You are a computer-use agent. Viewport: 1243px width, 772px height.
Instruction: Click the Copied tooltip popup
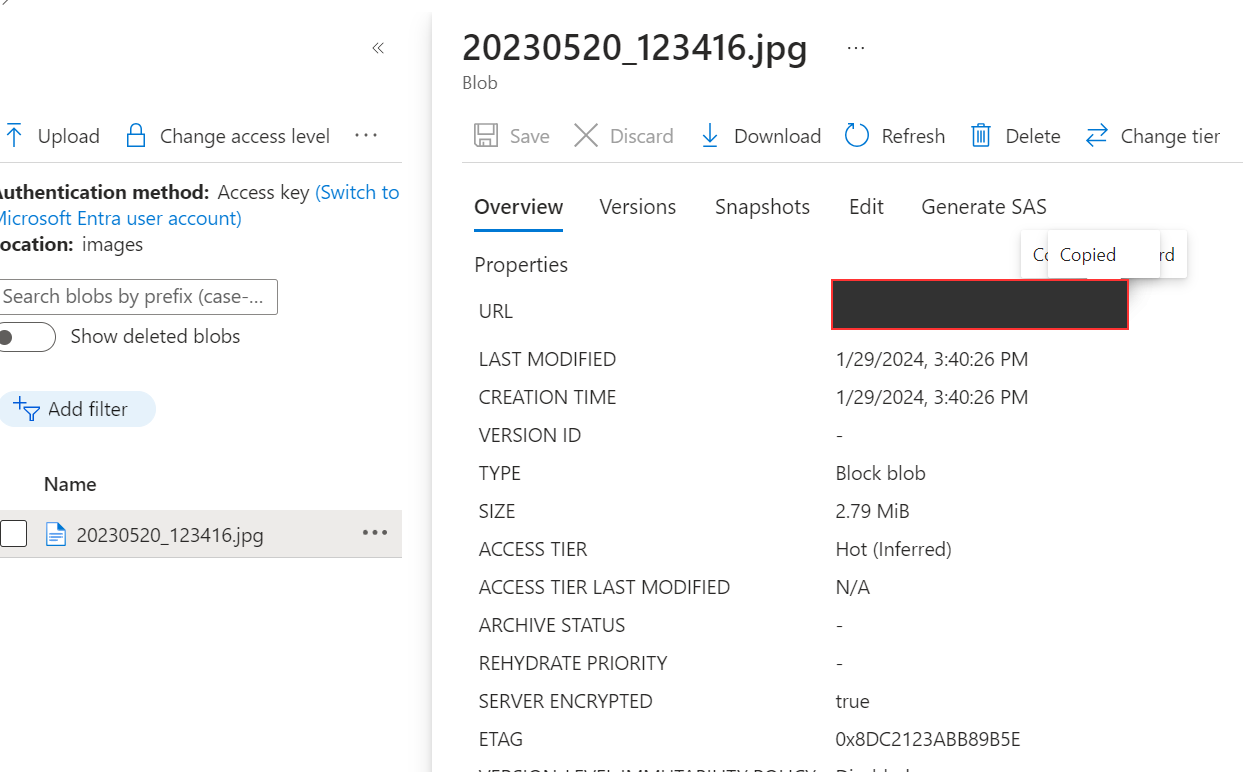tap(1104, 254)
